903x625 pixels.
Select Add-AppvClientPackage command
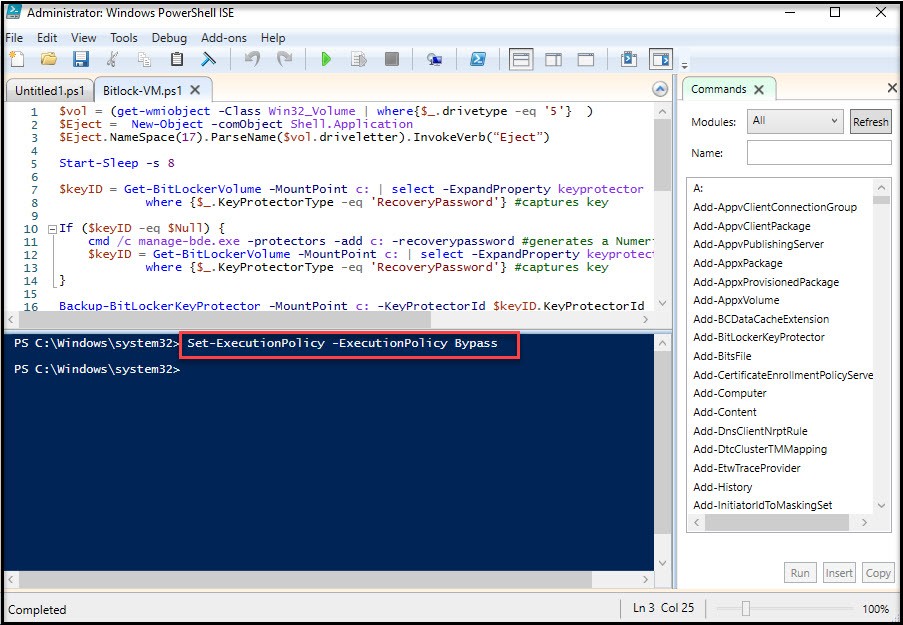752,226
